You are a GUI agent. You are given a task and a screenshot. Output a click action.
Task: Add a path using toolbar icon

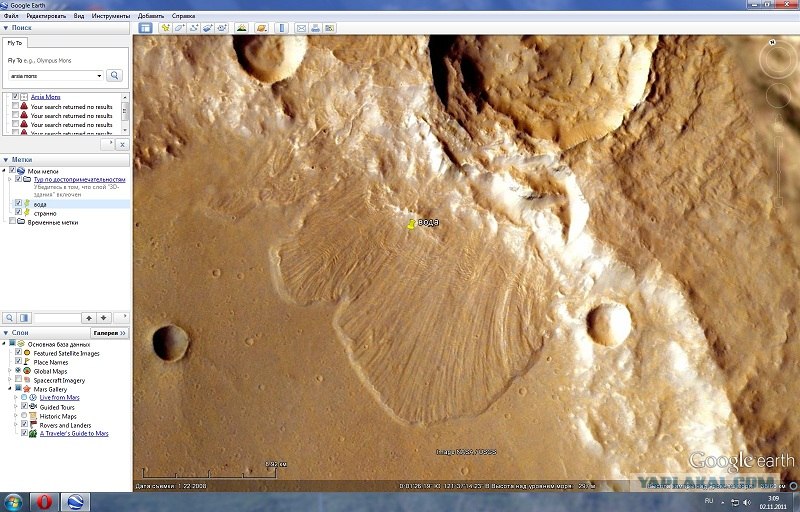[194, 28]
